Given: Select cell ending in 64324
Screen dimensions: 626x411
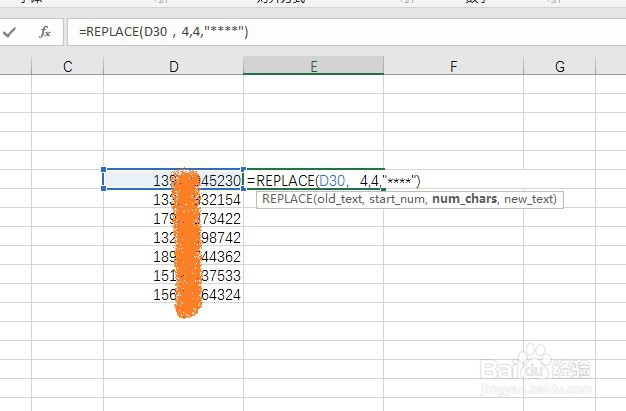Looking at the screenshot, I should (173, 294).
